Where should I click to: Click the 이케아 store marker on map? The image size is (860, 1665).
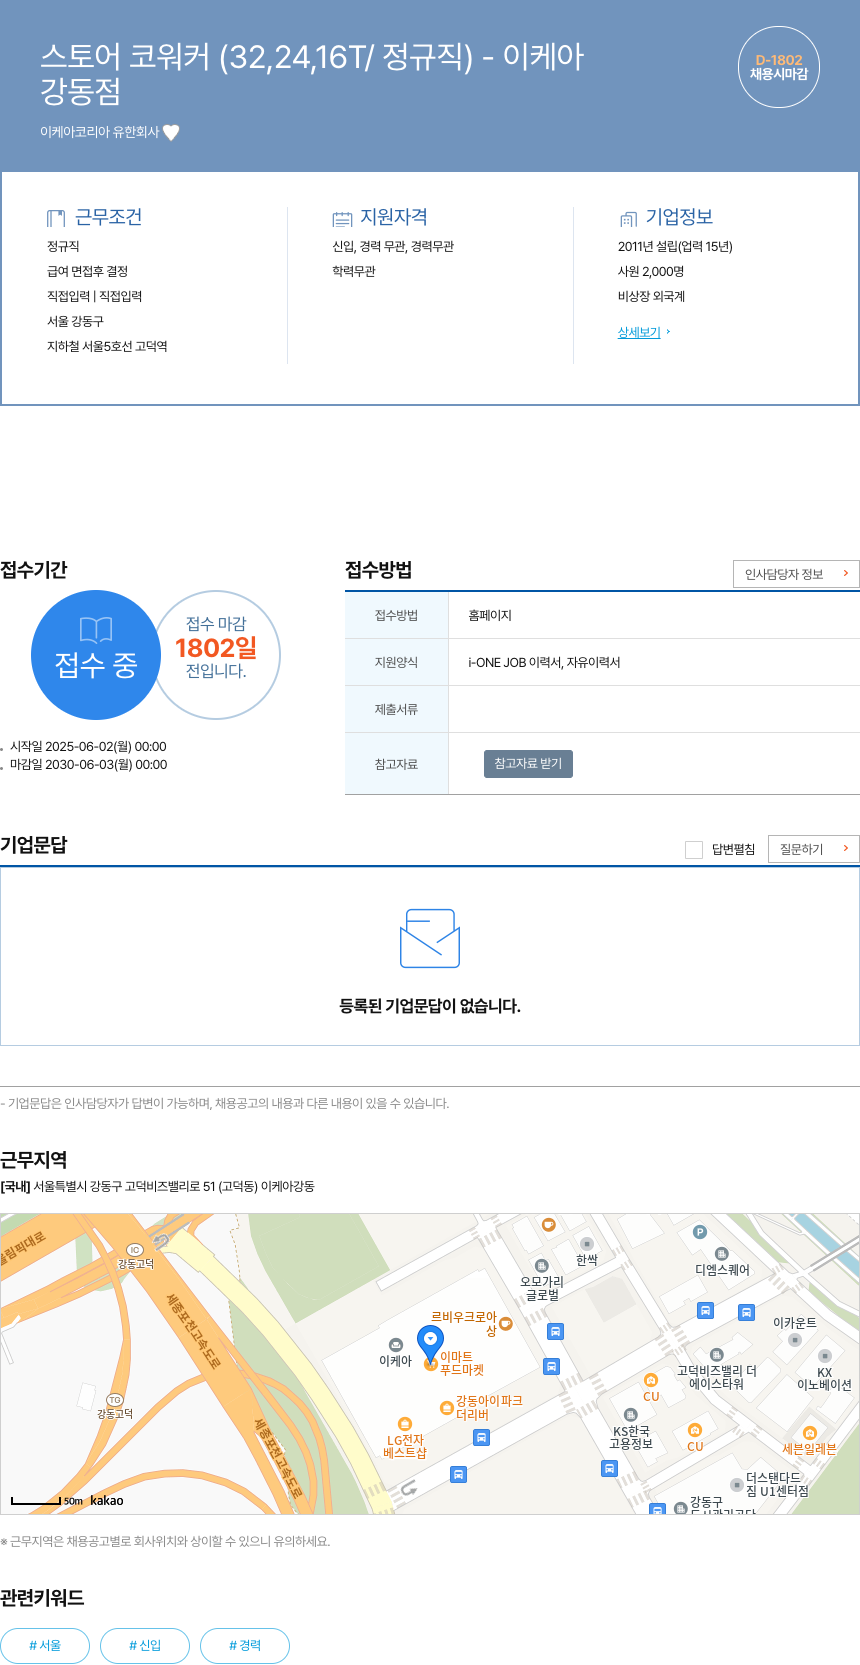coord(396,1345)
